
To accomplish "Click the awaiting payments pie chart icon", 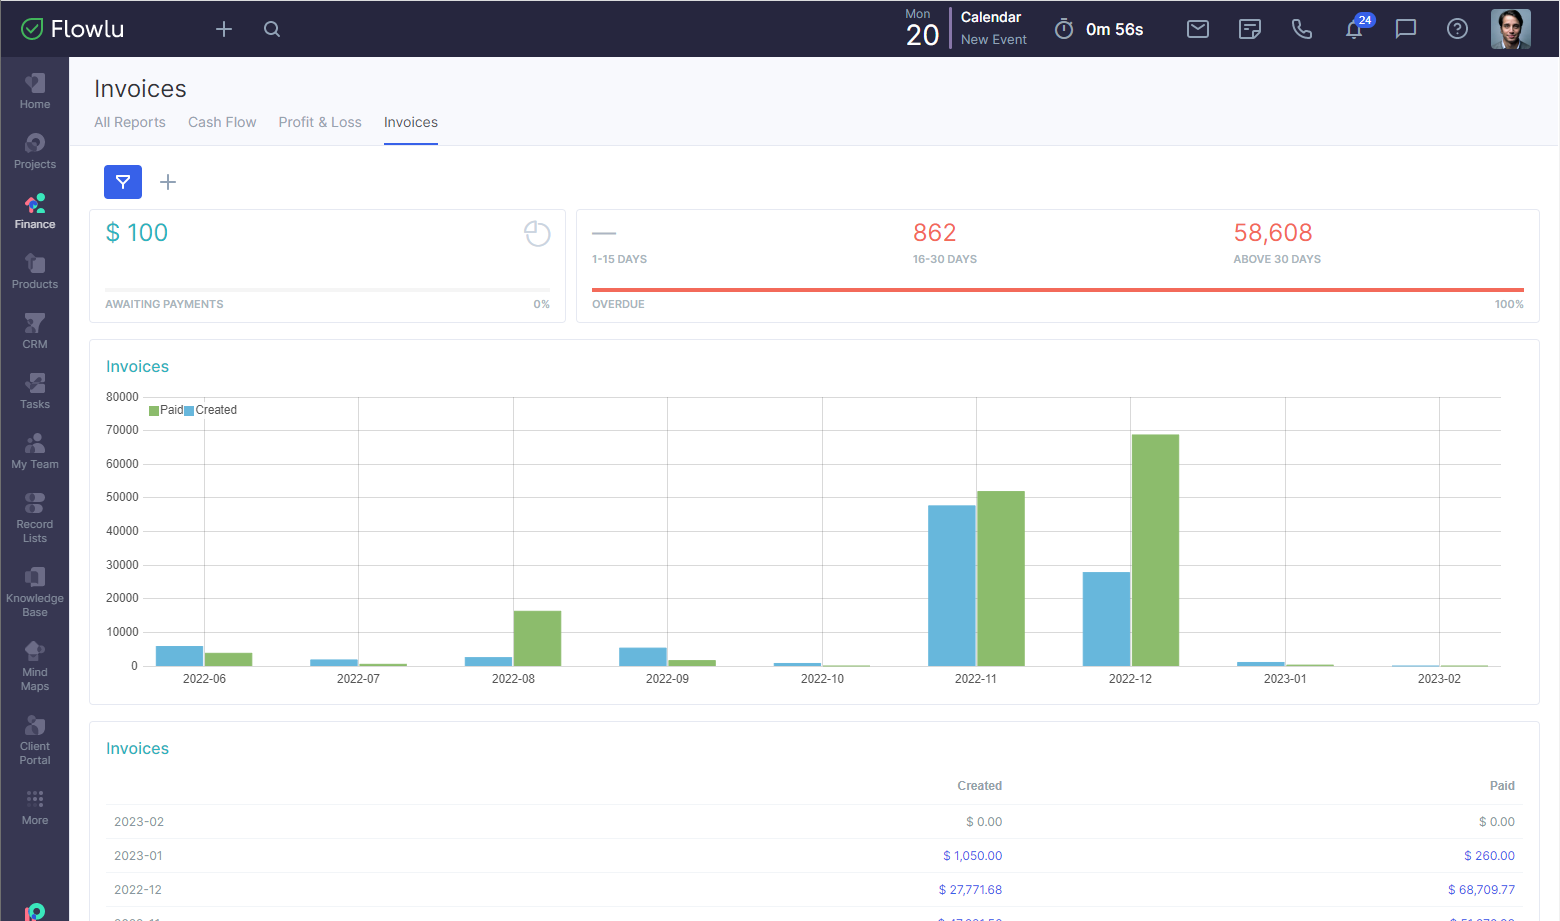I will [x=537, y=234].
